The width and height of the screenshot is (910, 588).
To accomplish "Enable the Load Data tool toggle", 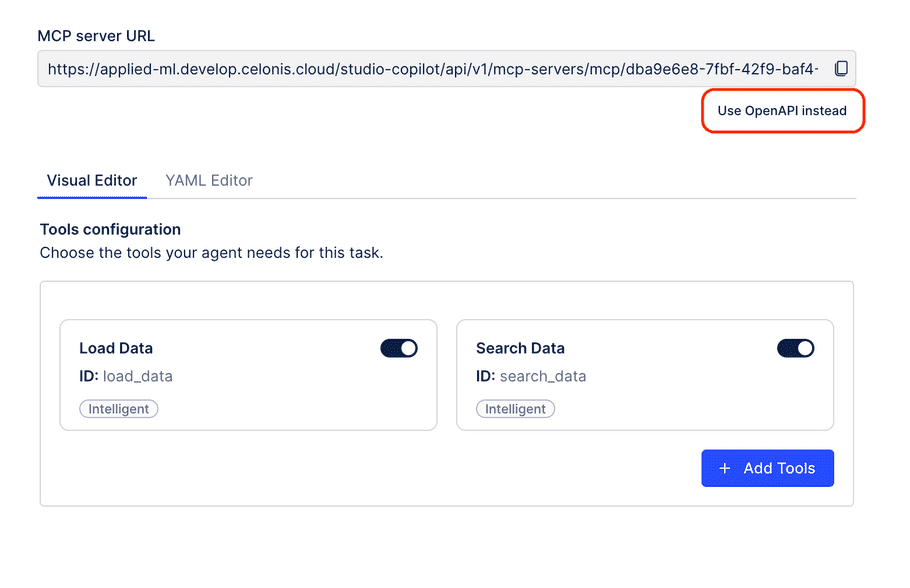I will tap(398, 348).
